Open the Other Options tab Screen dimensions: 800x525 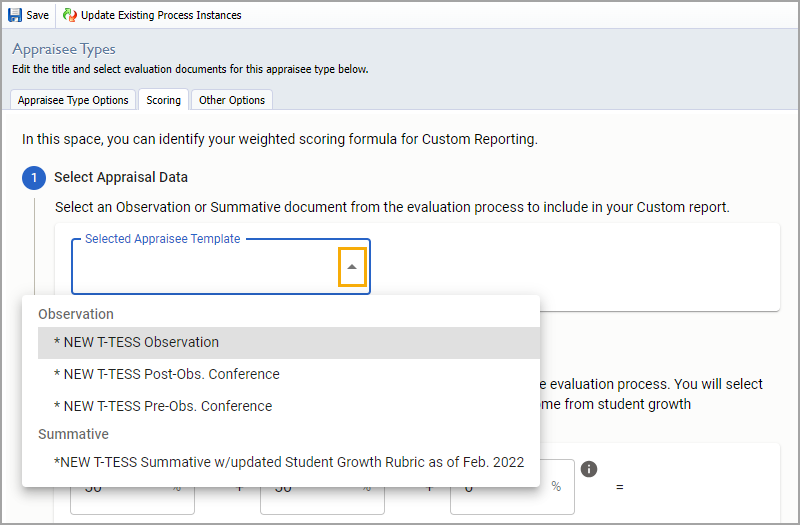click(x=232, y=99)
